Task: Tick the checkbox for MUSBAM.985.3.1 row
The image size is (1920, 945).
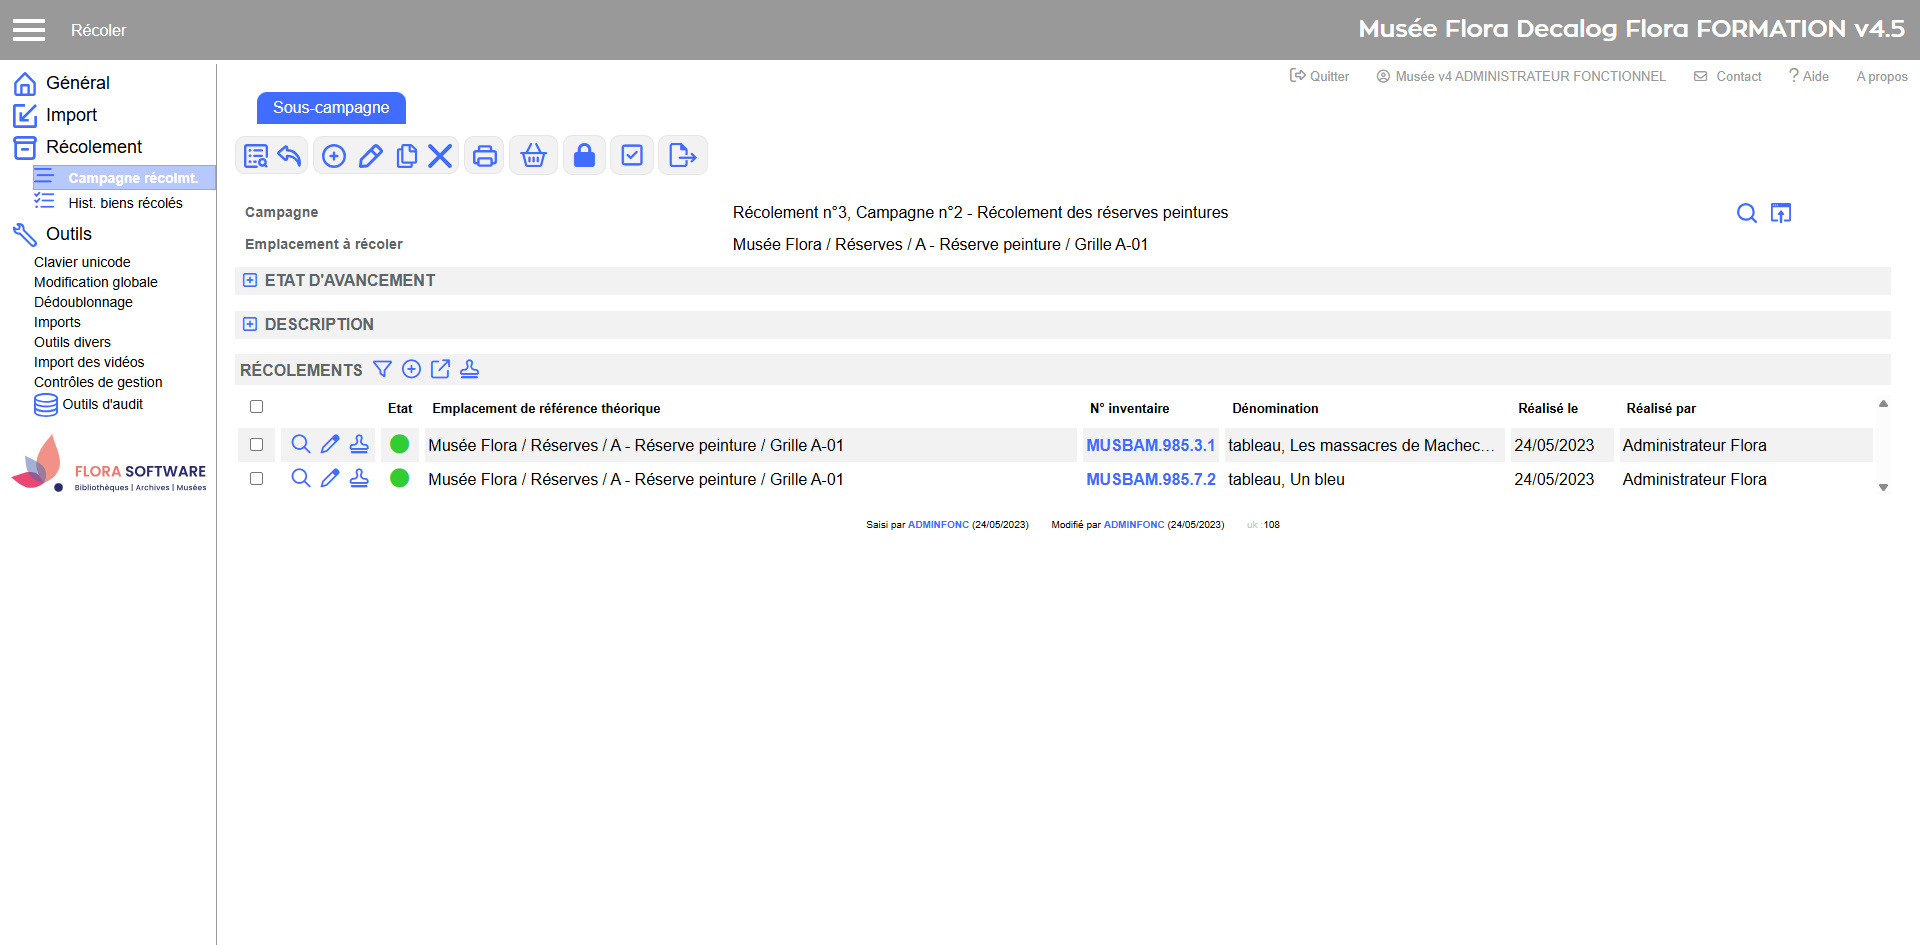Action: [257, 445]
